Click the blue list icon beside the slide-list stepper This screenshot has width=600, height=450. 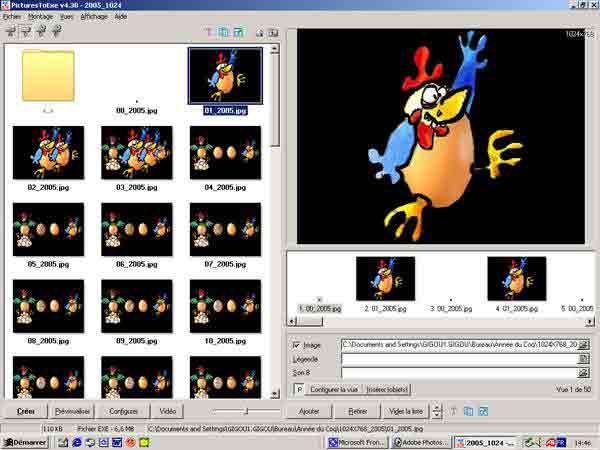click(x=468, y=411)
